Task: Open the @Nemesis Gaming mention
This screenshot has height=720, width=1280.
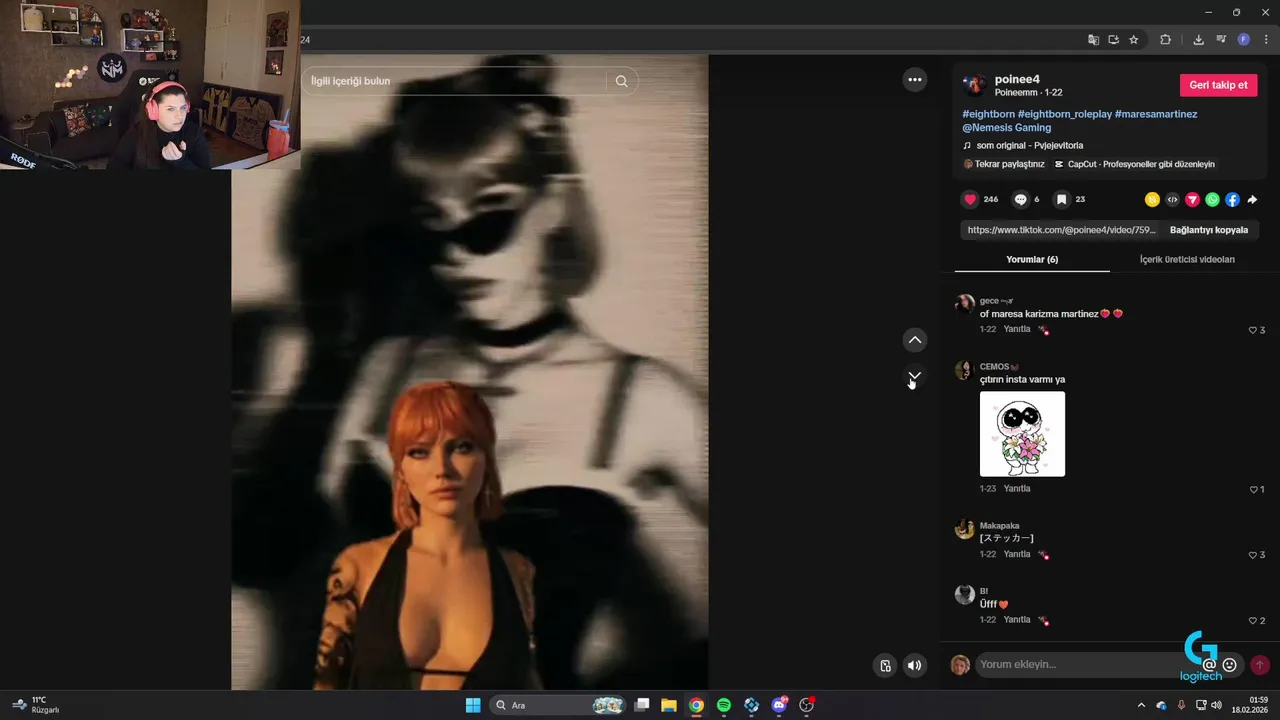Action: tap(1006, 128)
